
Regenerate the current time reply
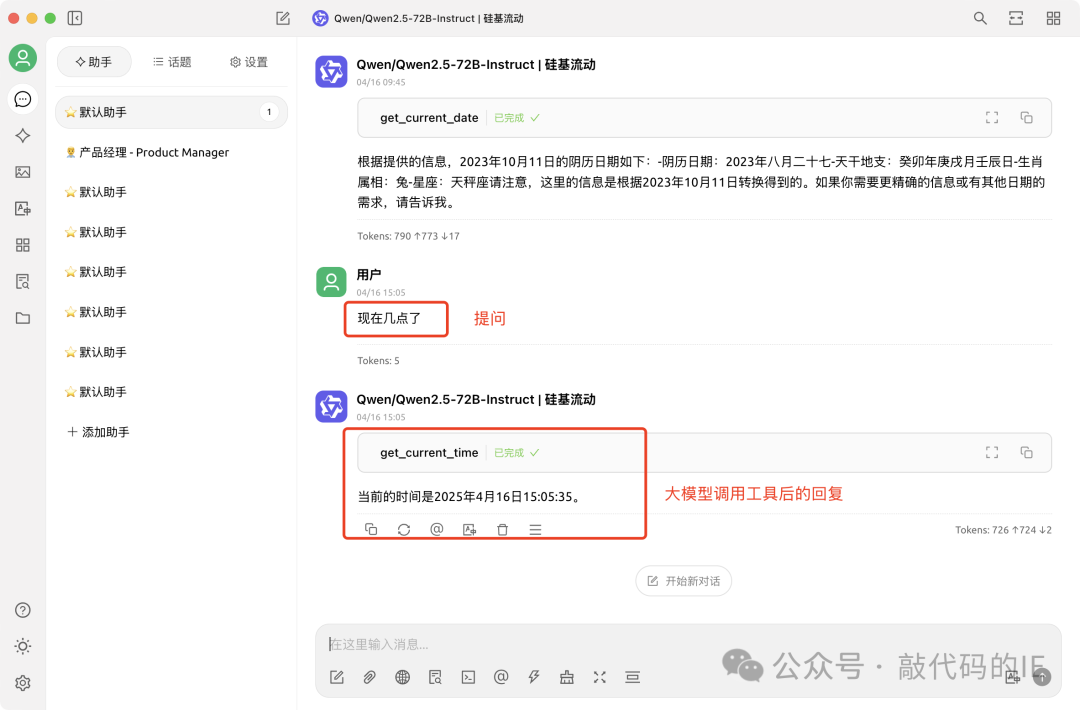point(404,530)
